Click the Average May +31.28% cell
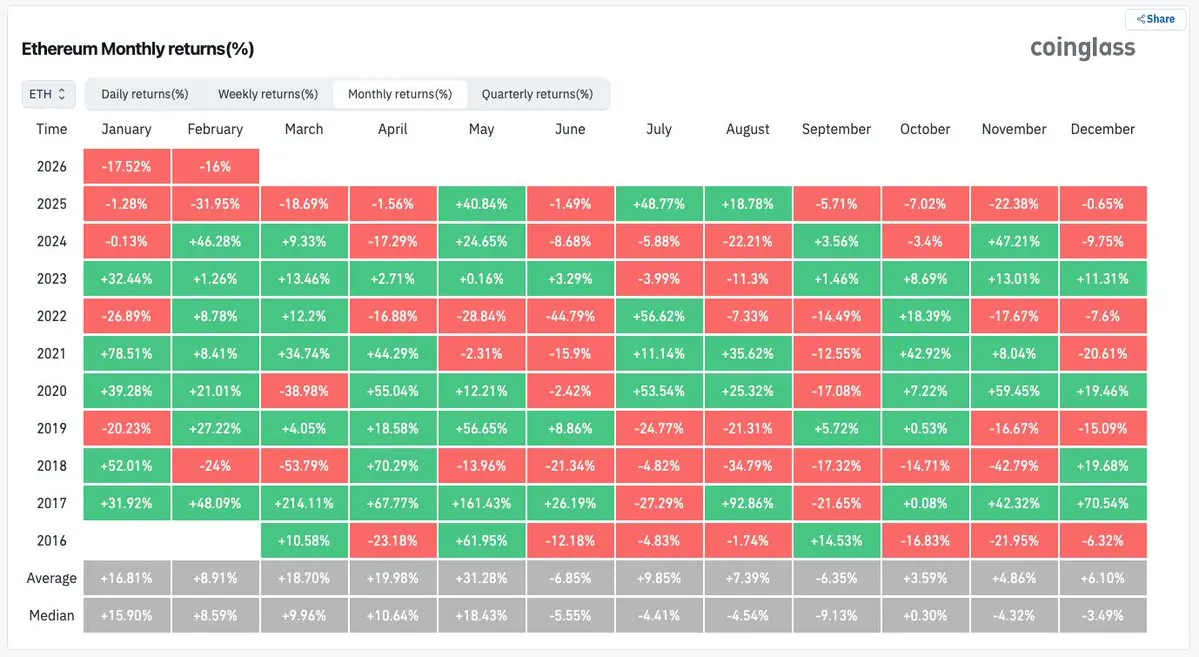1199x657 pixels. point(481,578)
